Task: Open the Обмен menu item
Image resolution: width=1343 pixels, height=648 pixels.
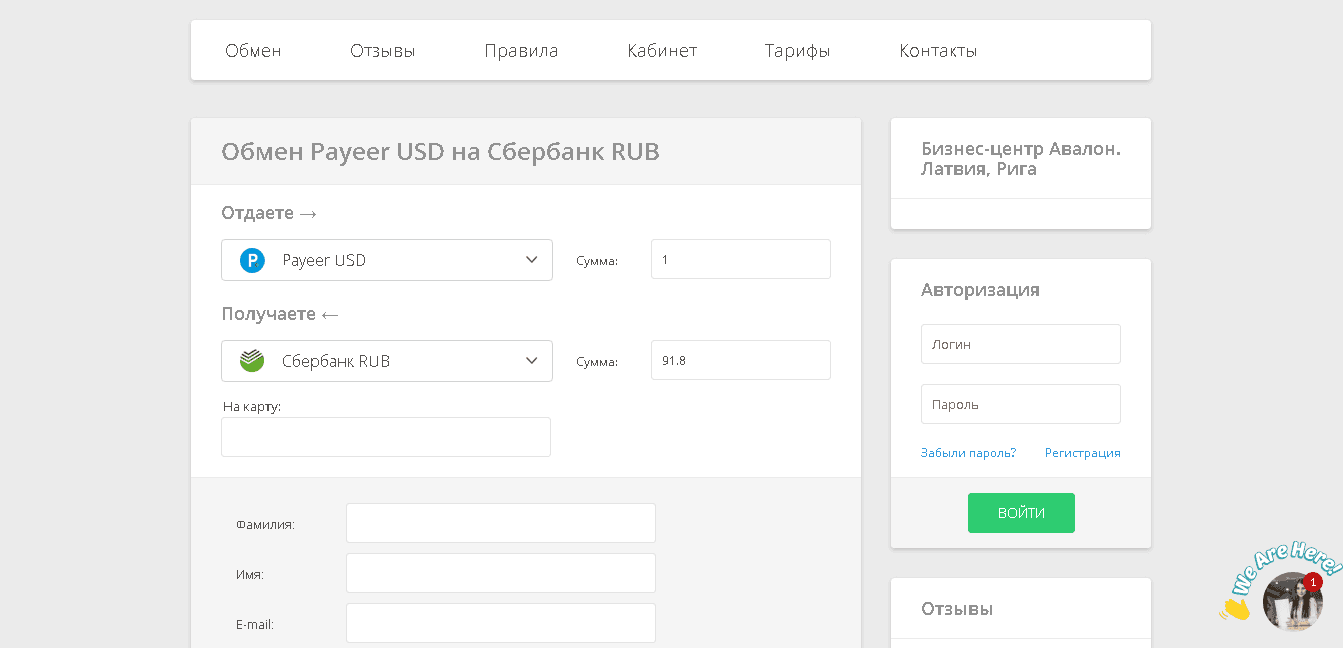Action: (253, 50)
